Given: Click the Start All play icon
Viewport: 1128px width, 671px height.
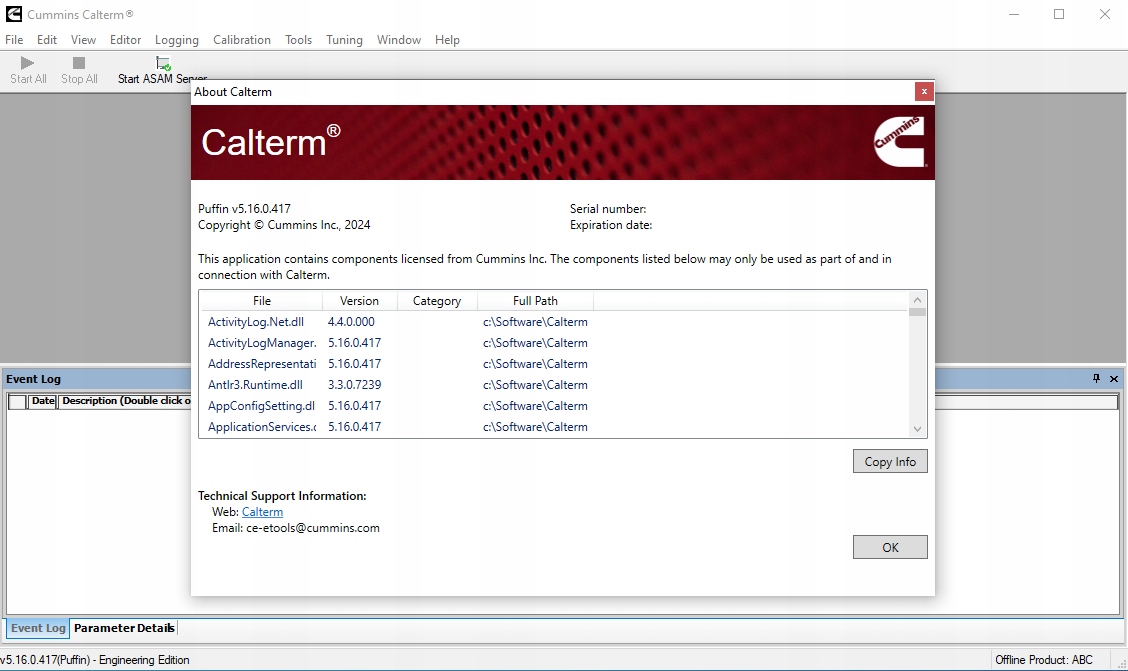Looking at the screenshot, I should coord(28,63).
